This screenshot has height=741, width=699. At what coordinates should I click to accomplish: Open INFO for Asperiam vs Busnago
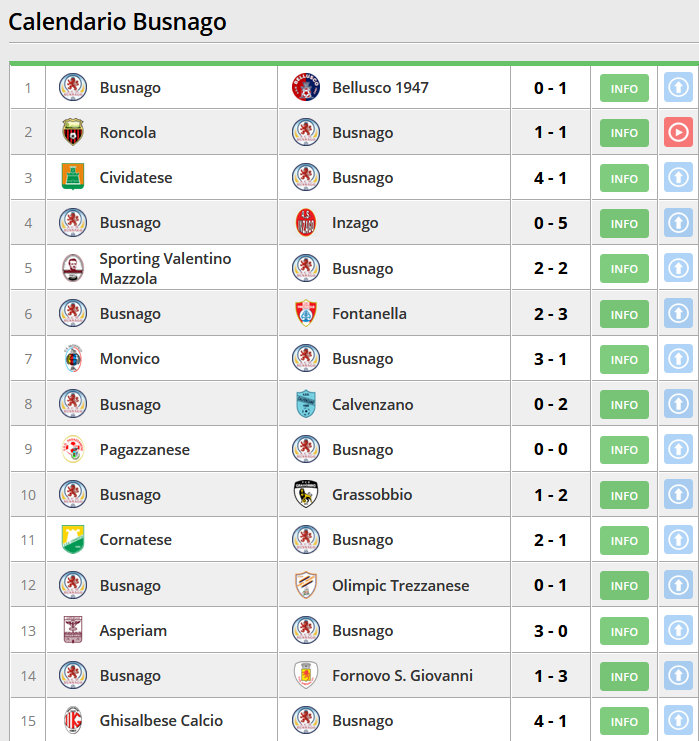(x=624, y=631)
